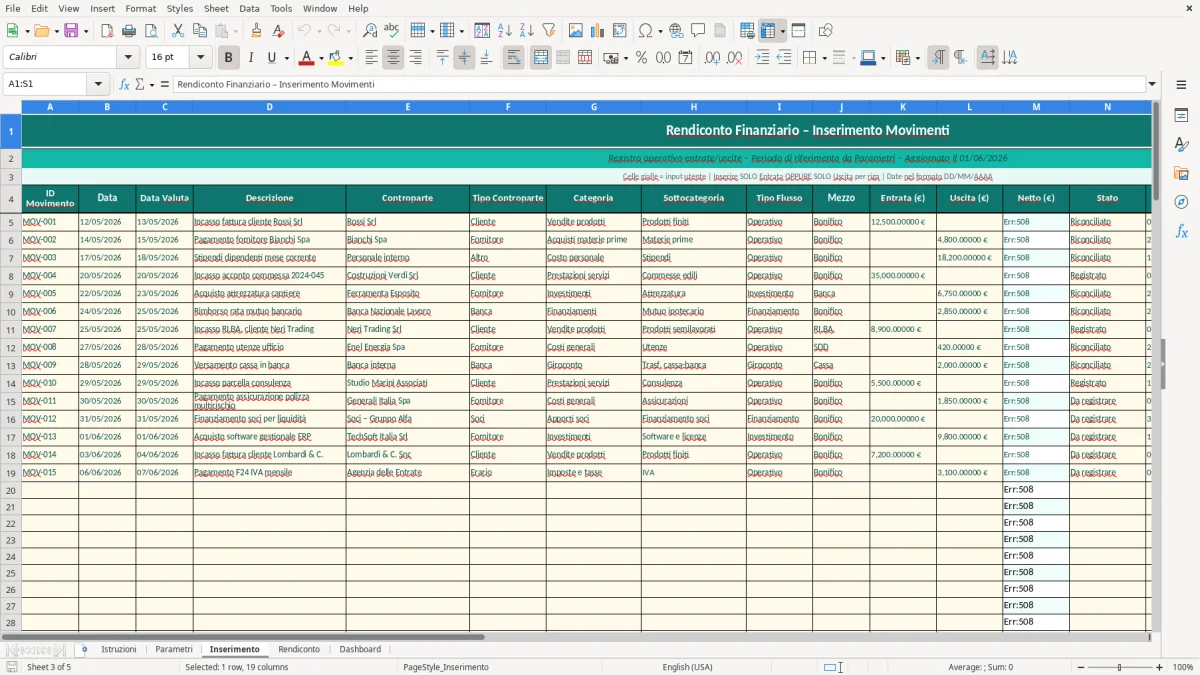The image size is (1200, 675).
Task: Select Clone Formatting paintbrush
Action: pyautogui.click(x=257, y=31)
